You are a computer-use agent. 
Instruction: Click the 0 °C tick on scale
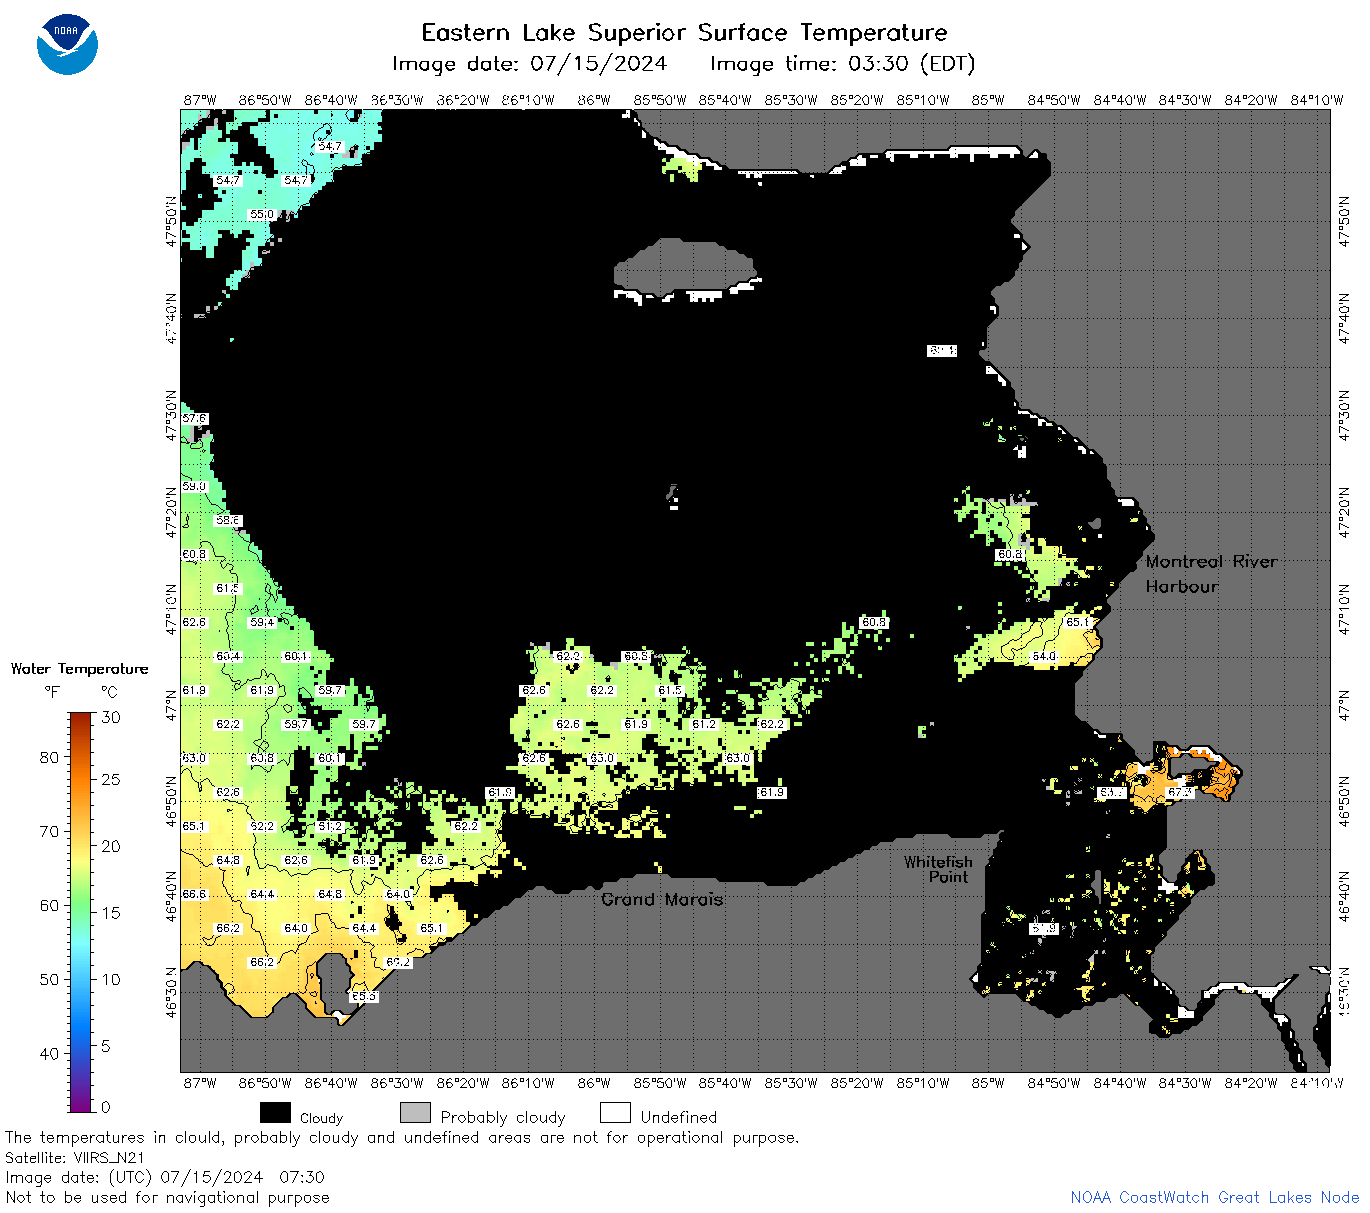(x=106, y=1107)
